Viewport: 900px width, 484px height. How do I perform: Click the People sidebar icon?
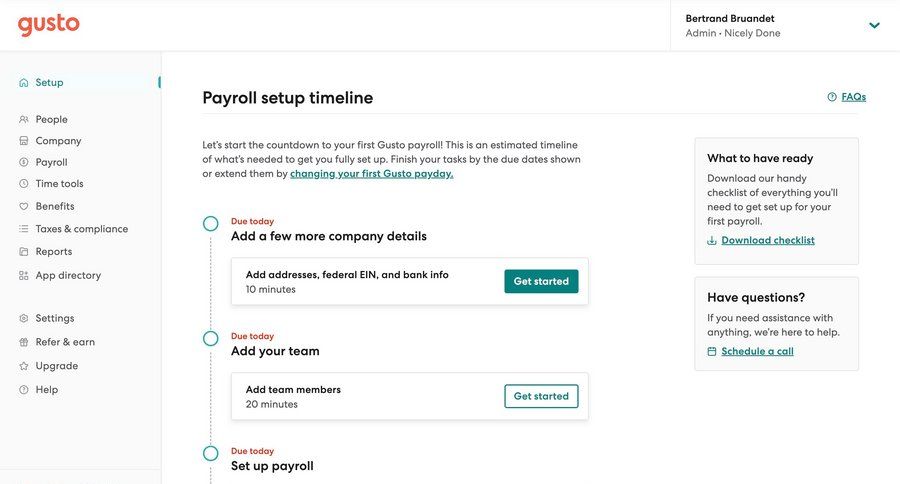[x=24, y=120]
